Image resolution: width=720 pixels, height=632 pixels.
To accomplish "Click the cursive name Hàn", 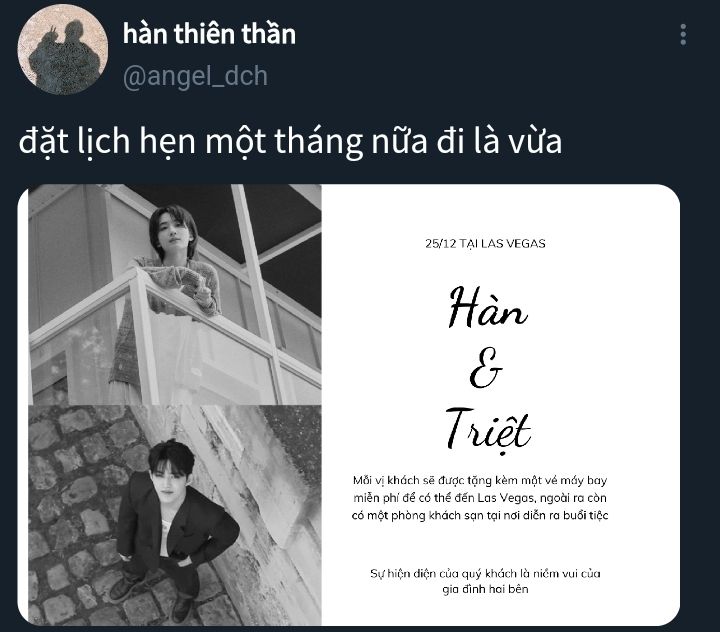I will (x=488, y=307).
